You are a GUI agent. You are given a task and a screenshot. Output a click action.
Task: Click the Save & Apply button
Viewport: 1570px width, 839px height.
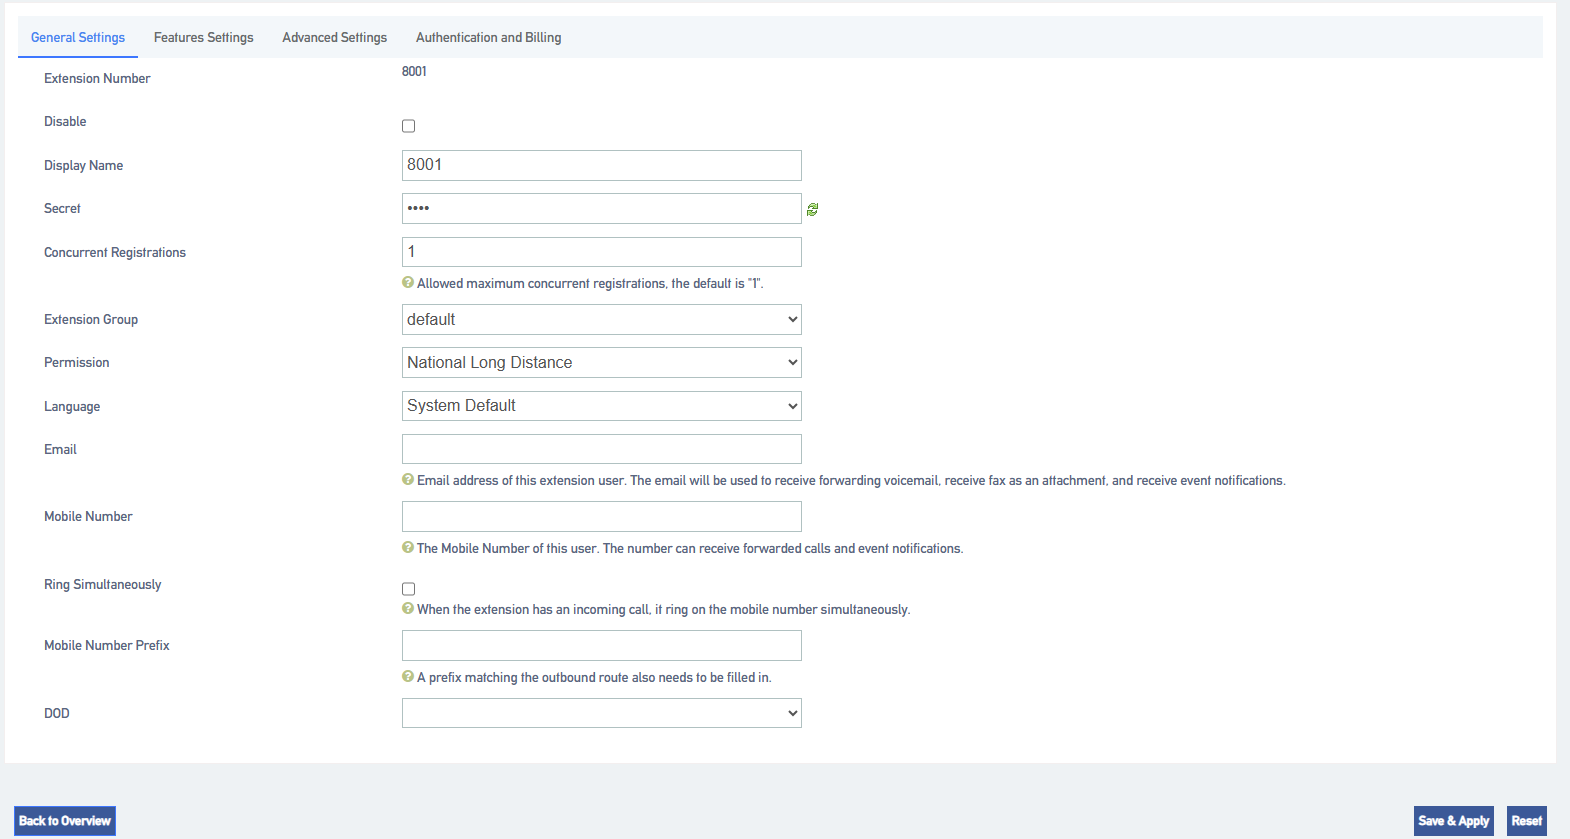[1454, 821]
